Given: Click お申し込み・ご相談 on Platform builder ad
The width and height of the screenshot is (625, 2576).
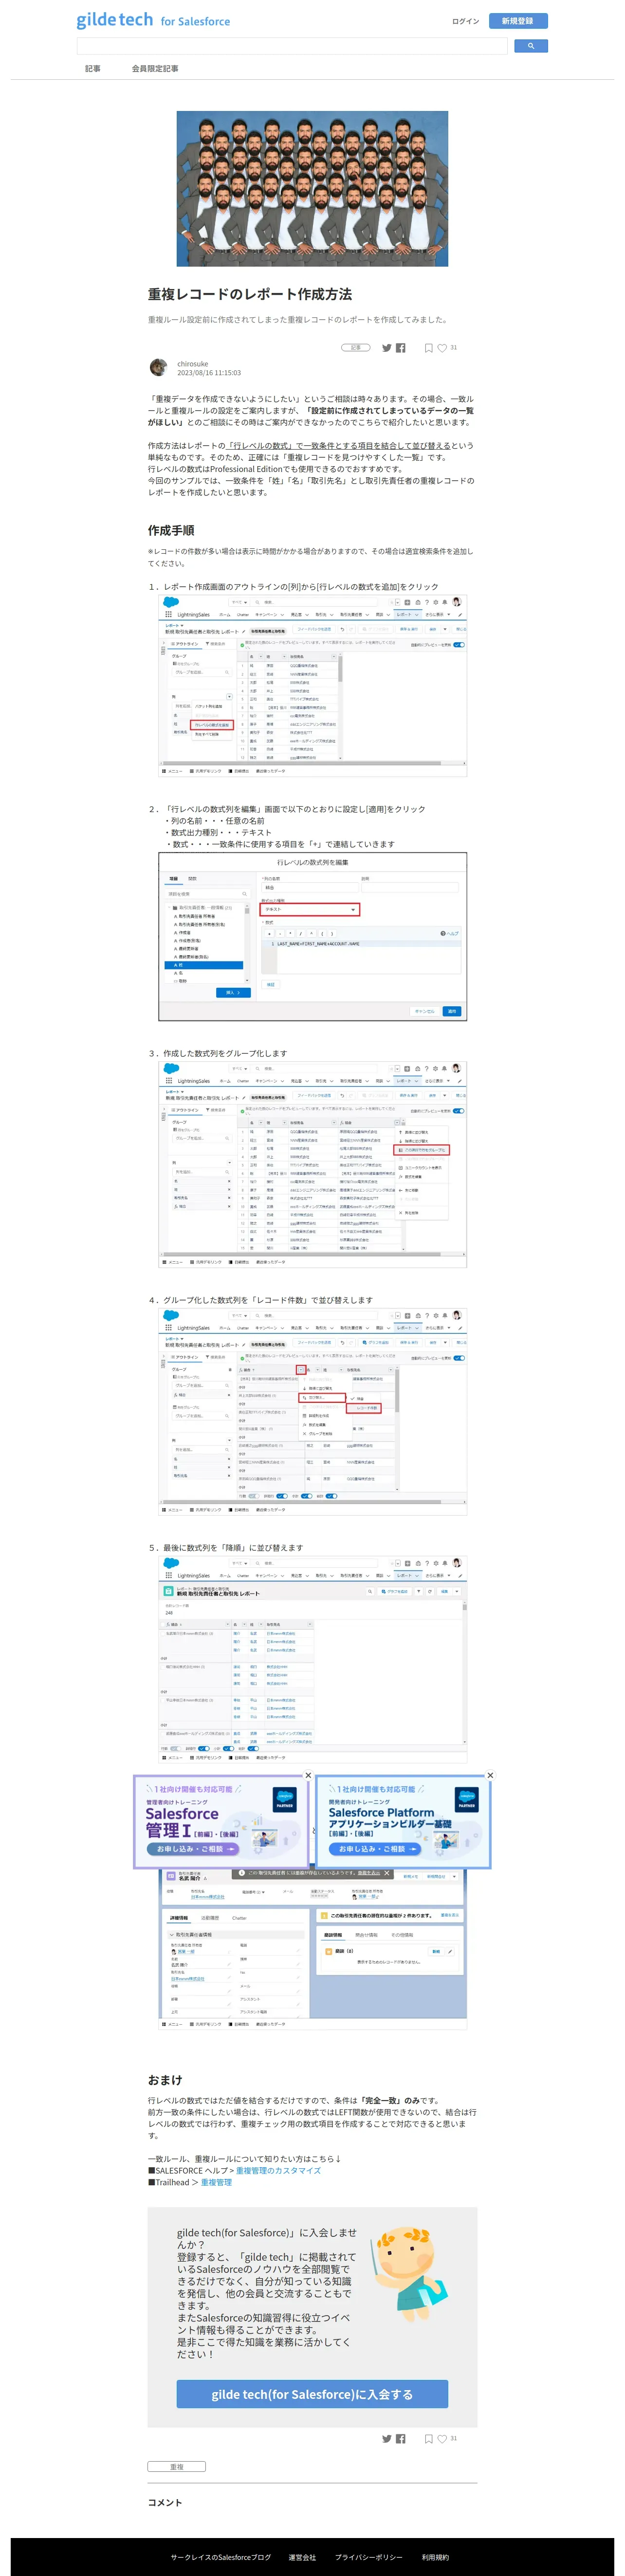Looking at the screenshot, I should coord(375,1850).
